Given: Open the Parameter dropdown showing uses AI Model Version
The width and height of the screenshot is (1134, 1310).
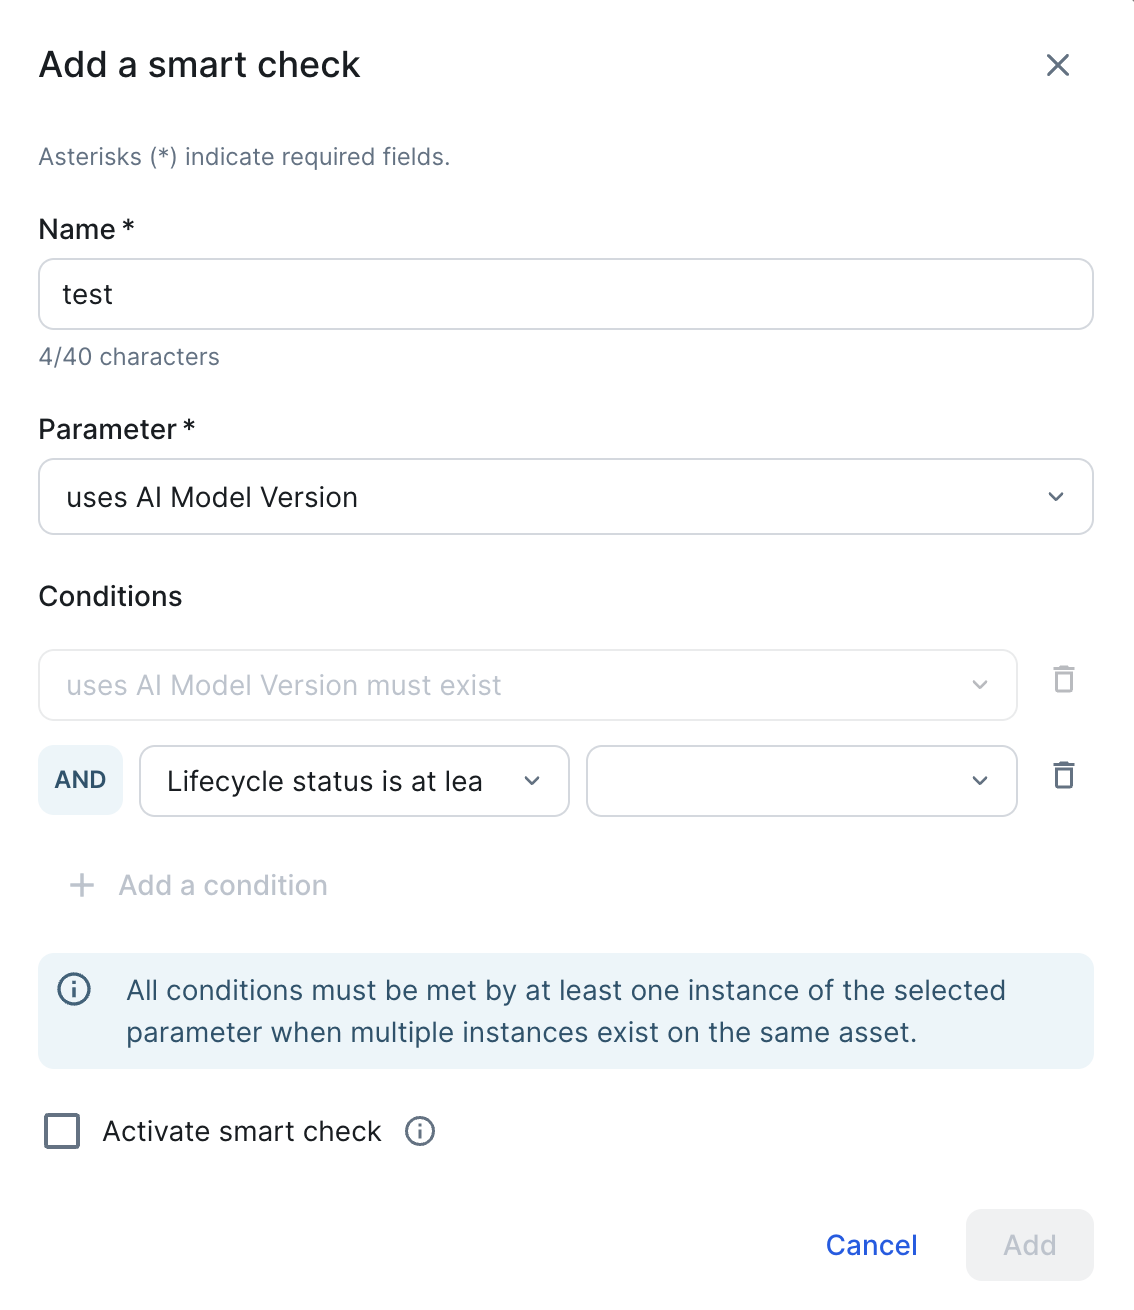Looking at the screenshot, I should pos(566,497).
